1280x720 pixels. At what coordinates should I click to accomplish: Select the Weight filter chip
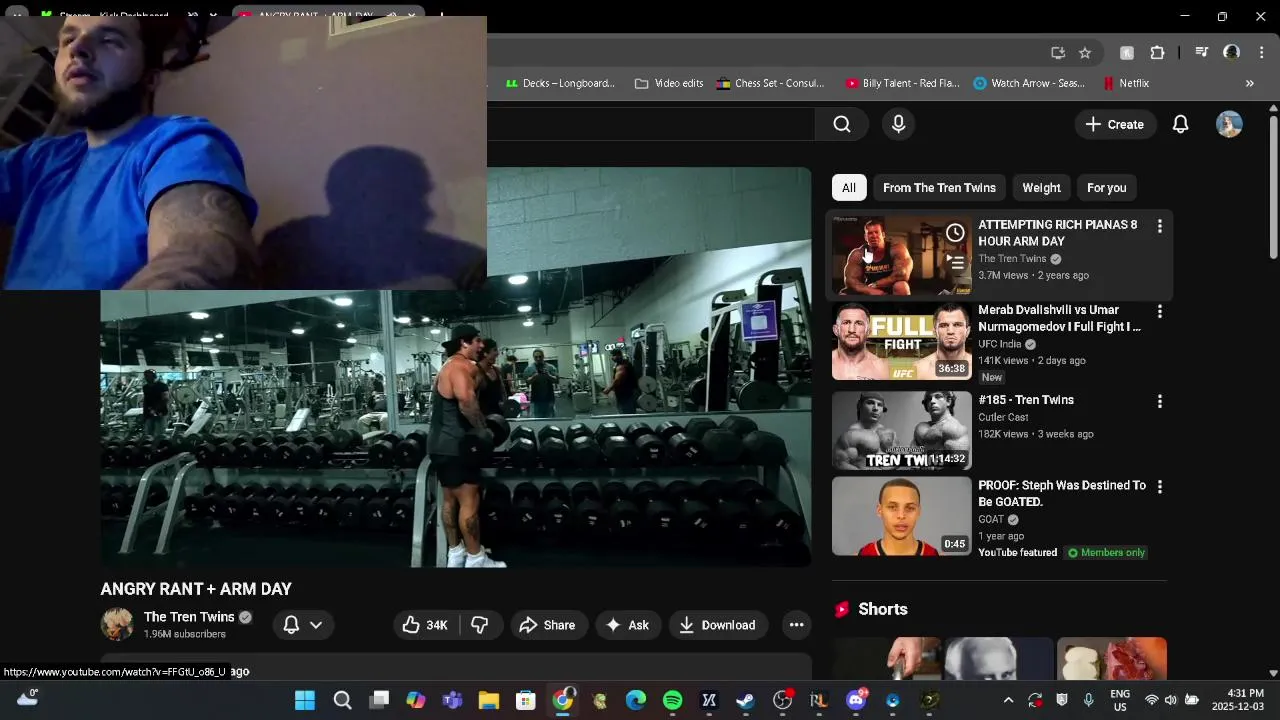point(1041,188)
